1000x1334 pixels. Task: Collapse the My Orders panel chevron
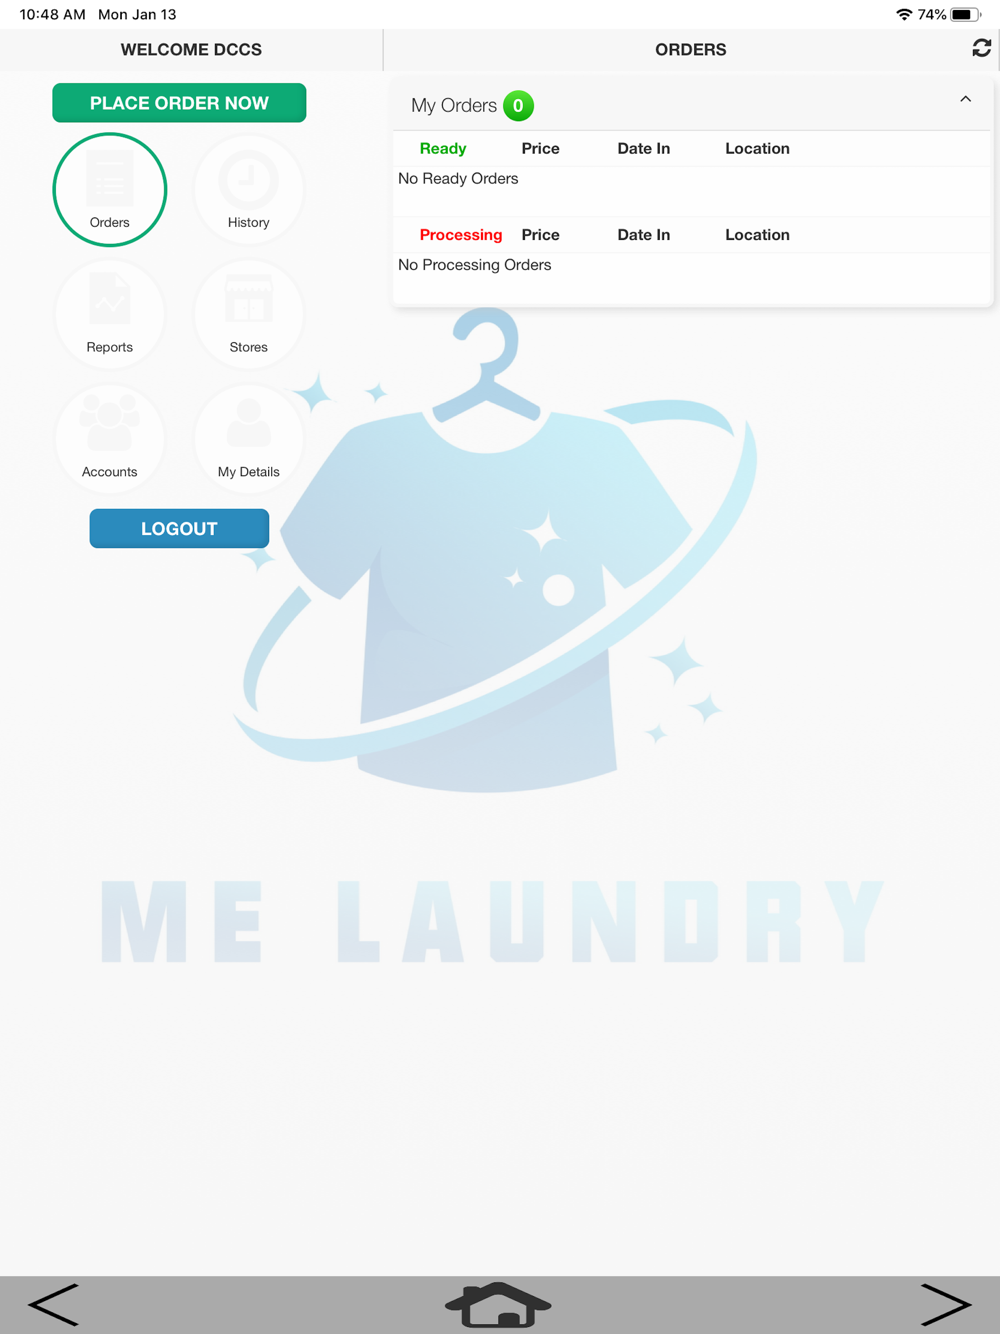pyautogui.click(x=965, y=99)
